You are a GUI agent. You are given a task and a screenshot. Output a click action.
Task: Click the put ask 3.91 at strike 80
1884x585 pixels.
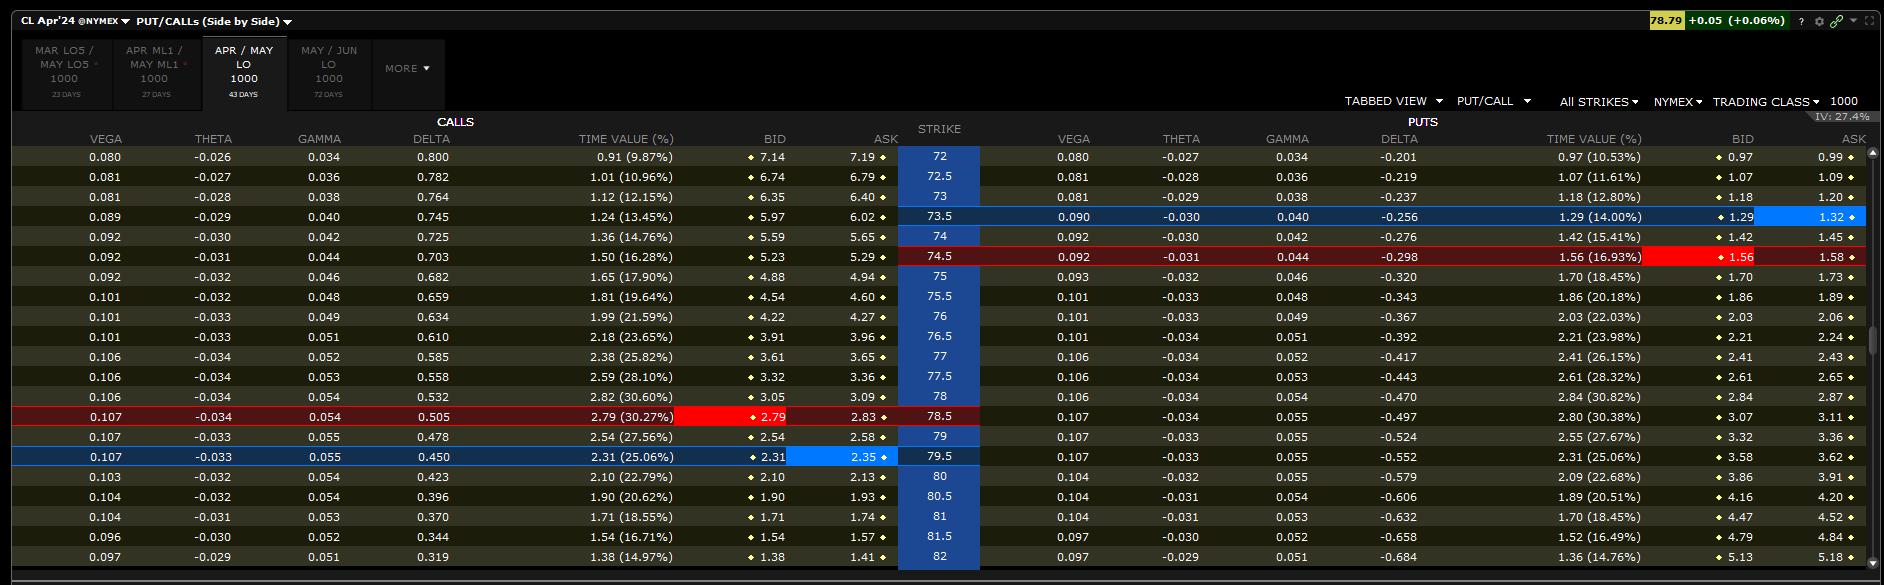pos(1830,477)
